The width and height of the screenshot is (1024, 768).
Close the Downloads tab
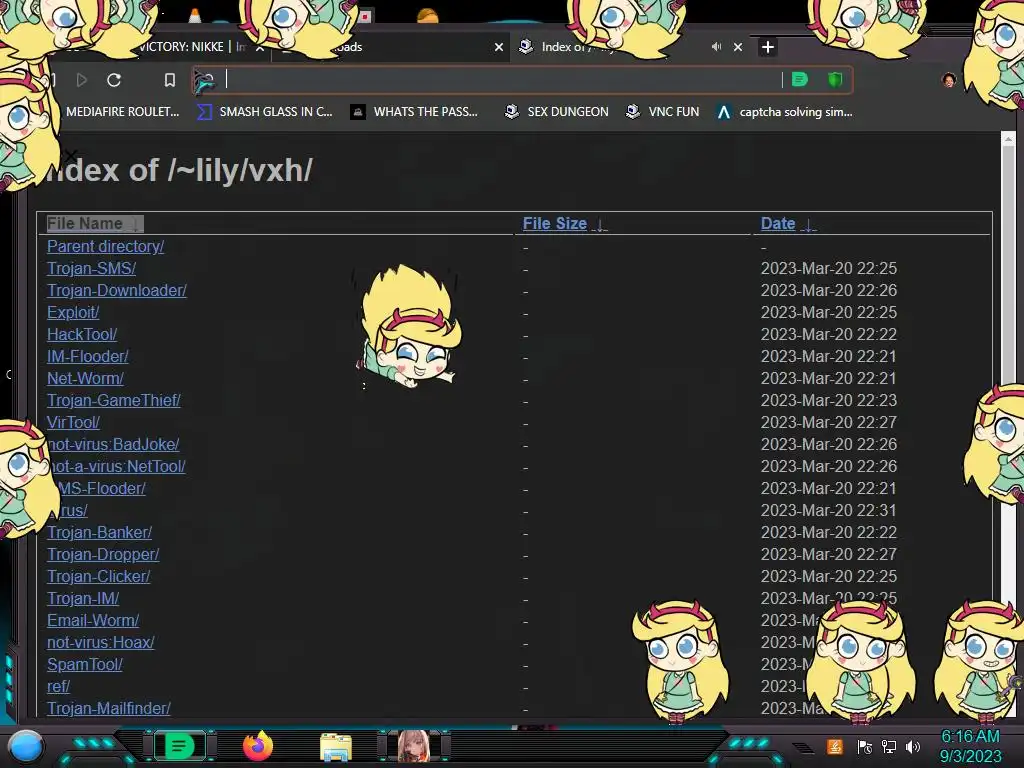[499, 47]
